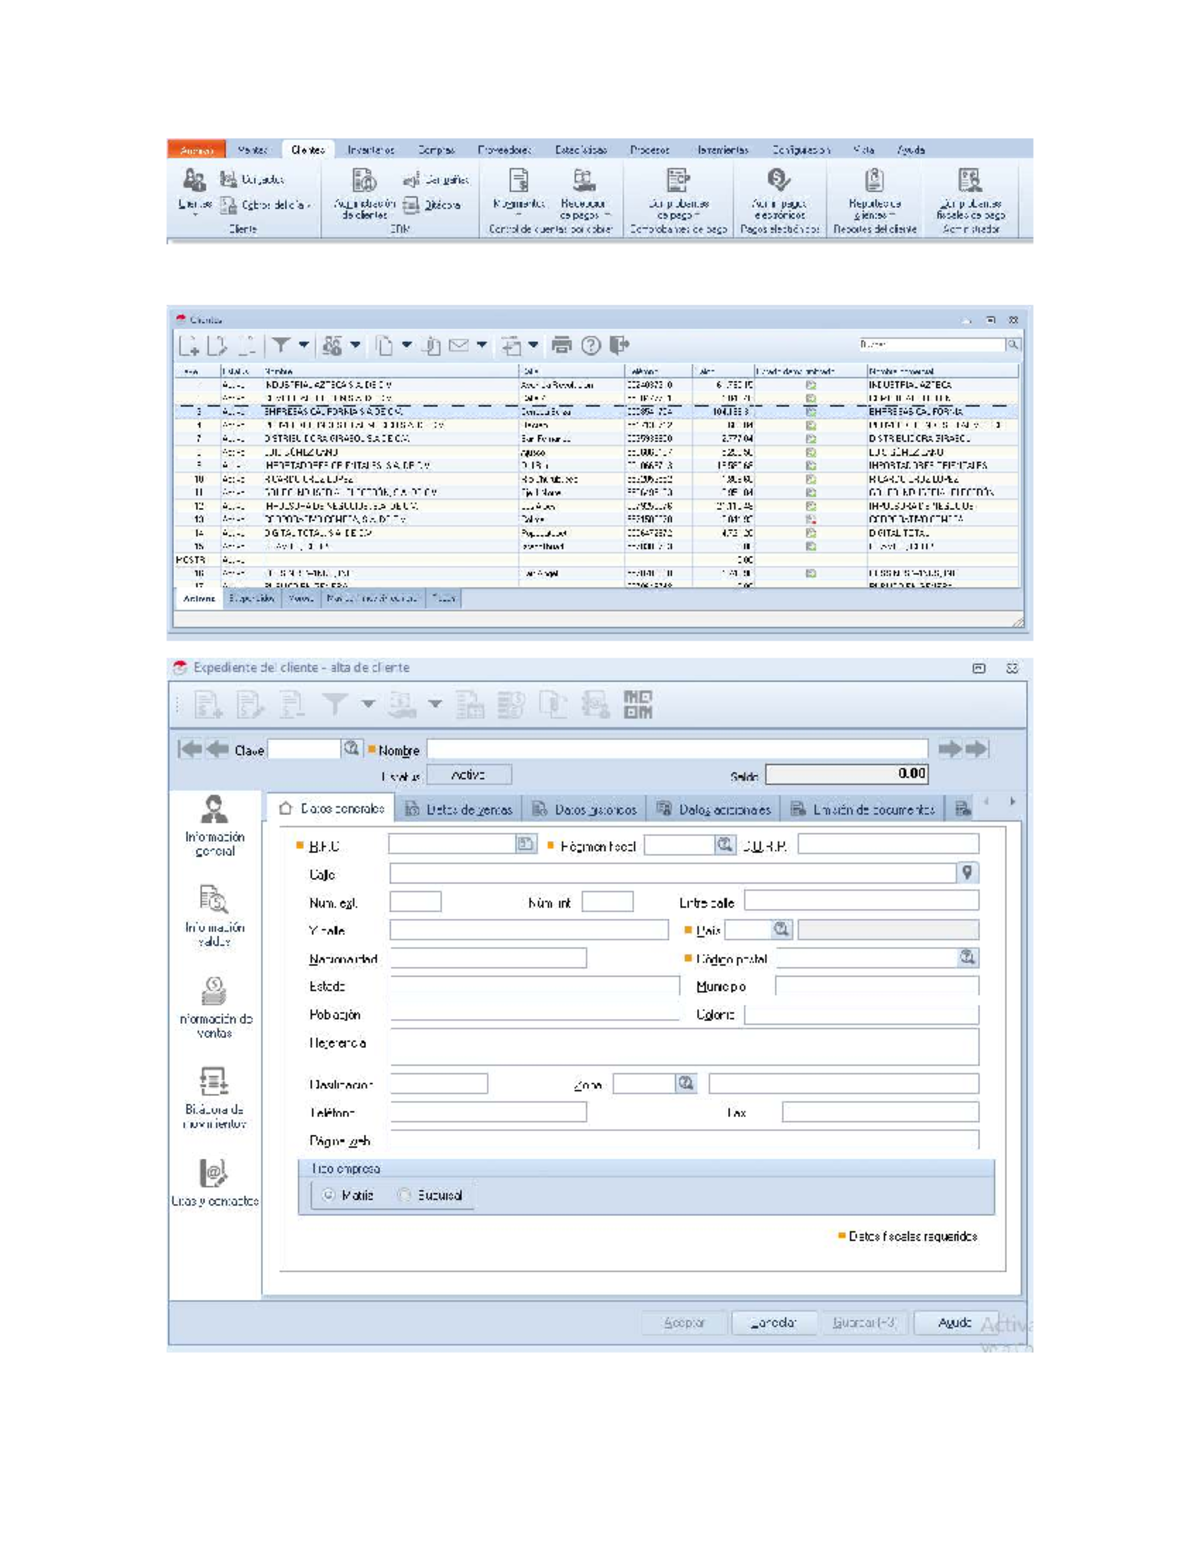Click the Ayuda button at the bottom
This screenshot has height=1553, width=1200.
point(955,1322)
